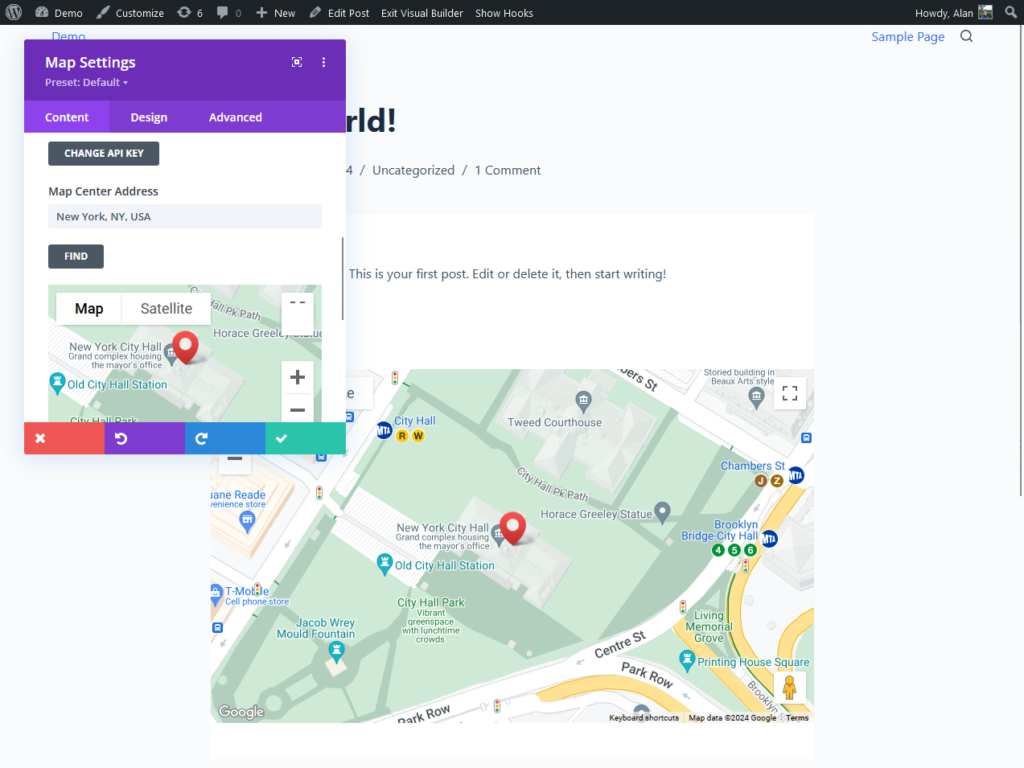Focus the Map Center Address input field
Screen dimensions: 1024x768
pos(185,216)
